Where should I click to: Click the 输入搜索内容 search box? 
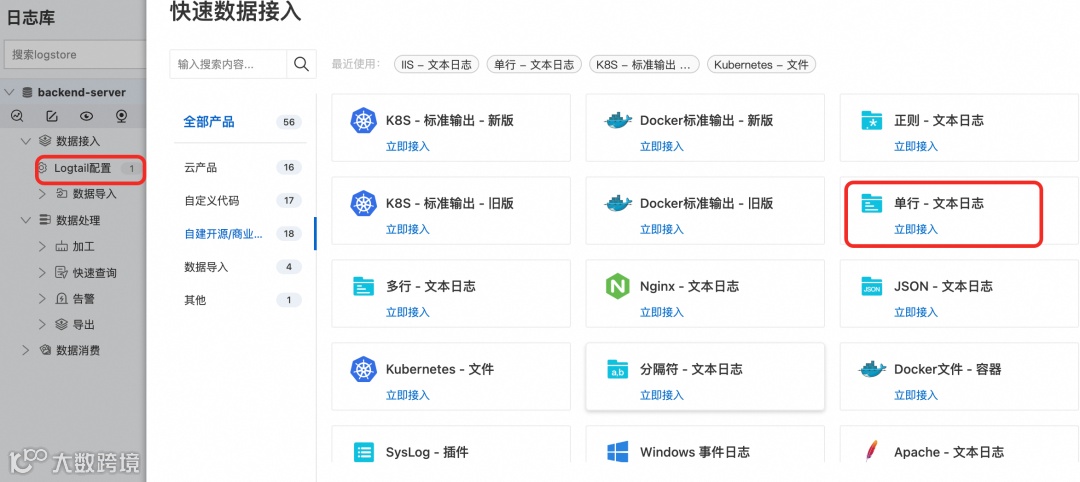228,64
